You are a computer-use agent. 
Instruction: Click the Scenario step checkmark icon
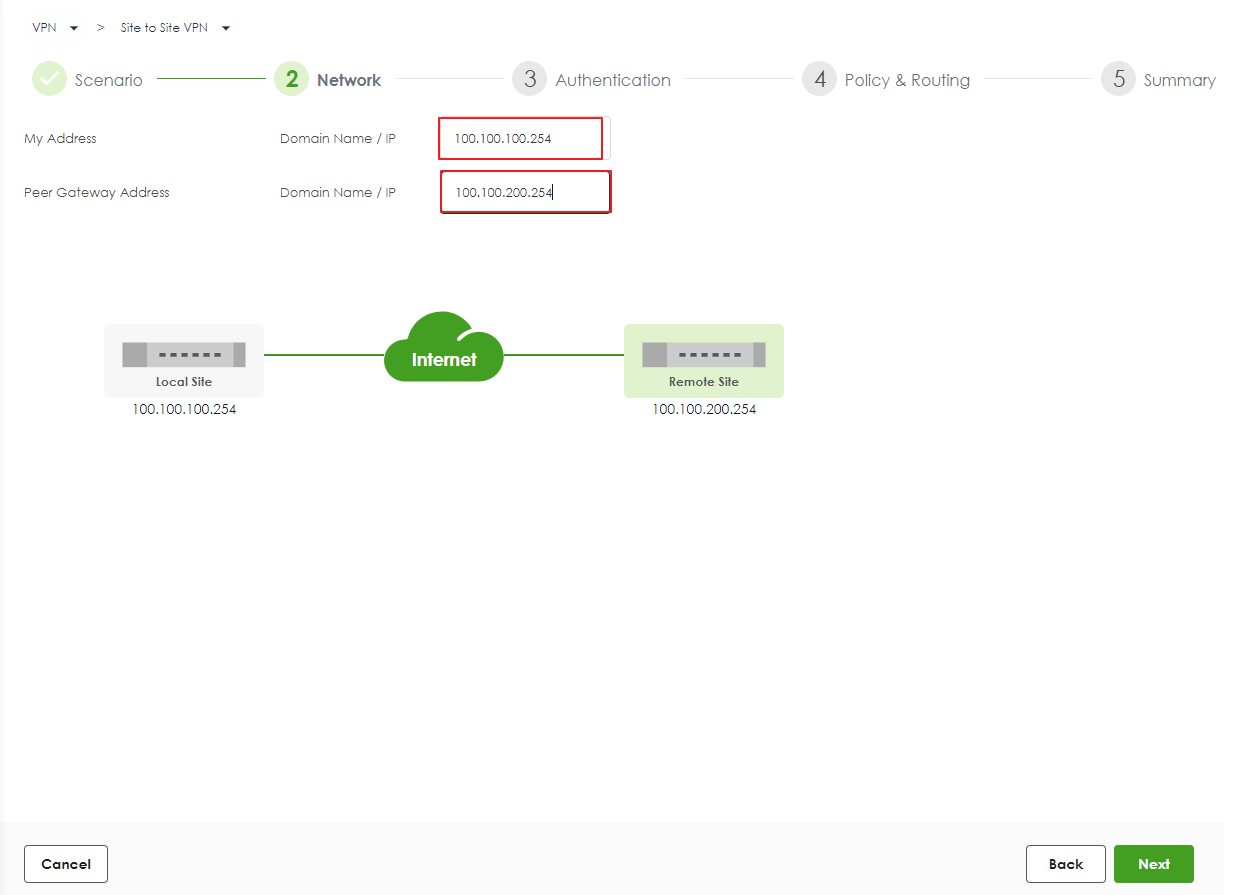(49, 79)
